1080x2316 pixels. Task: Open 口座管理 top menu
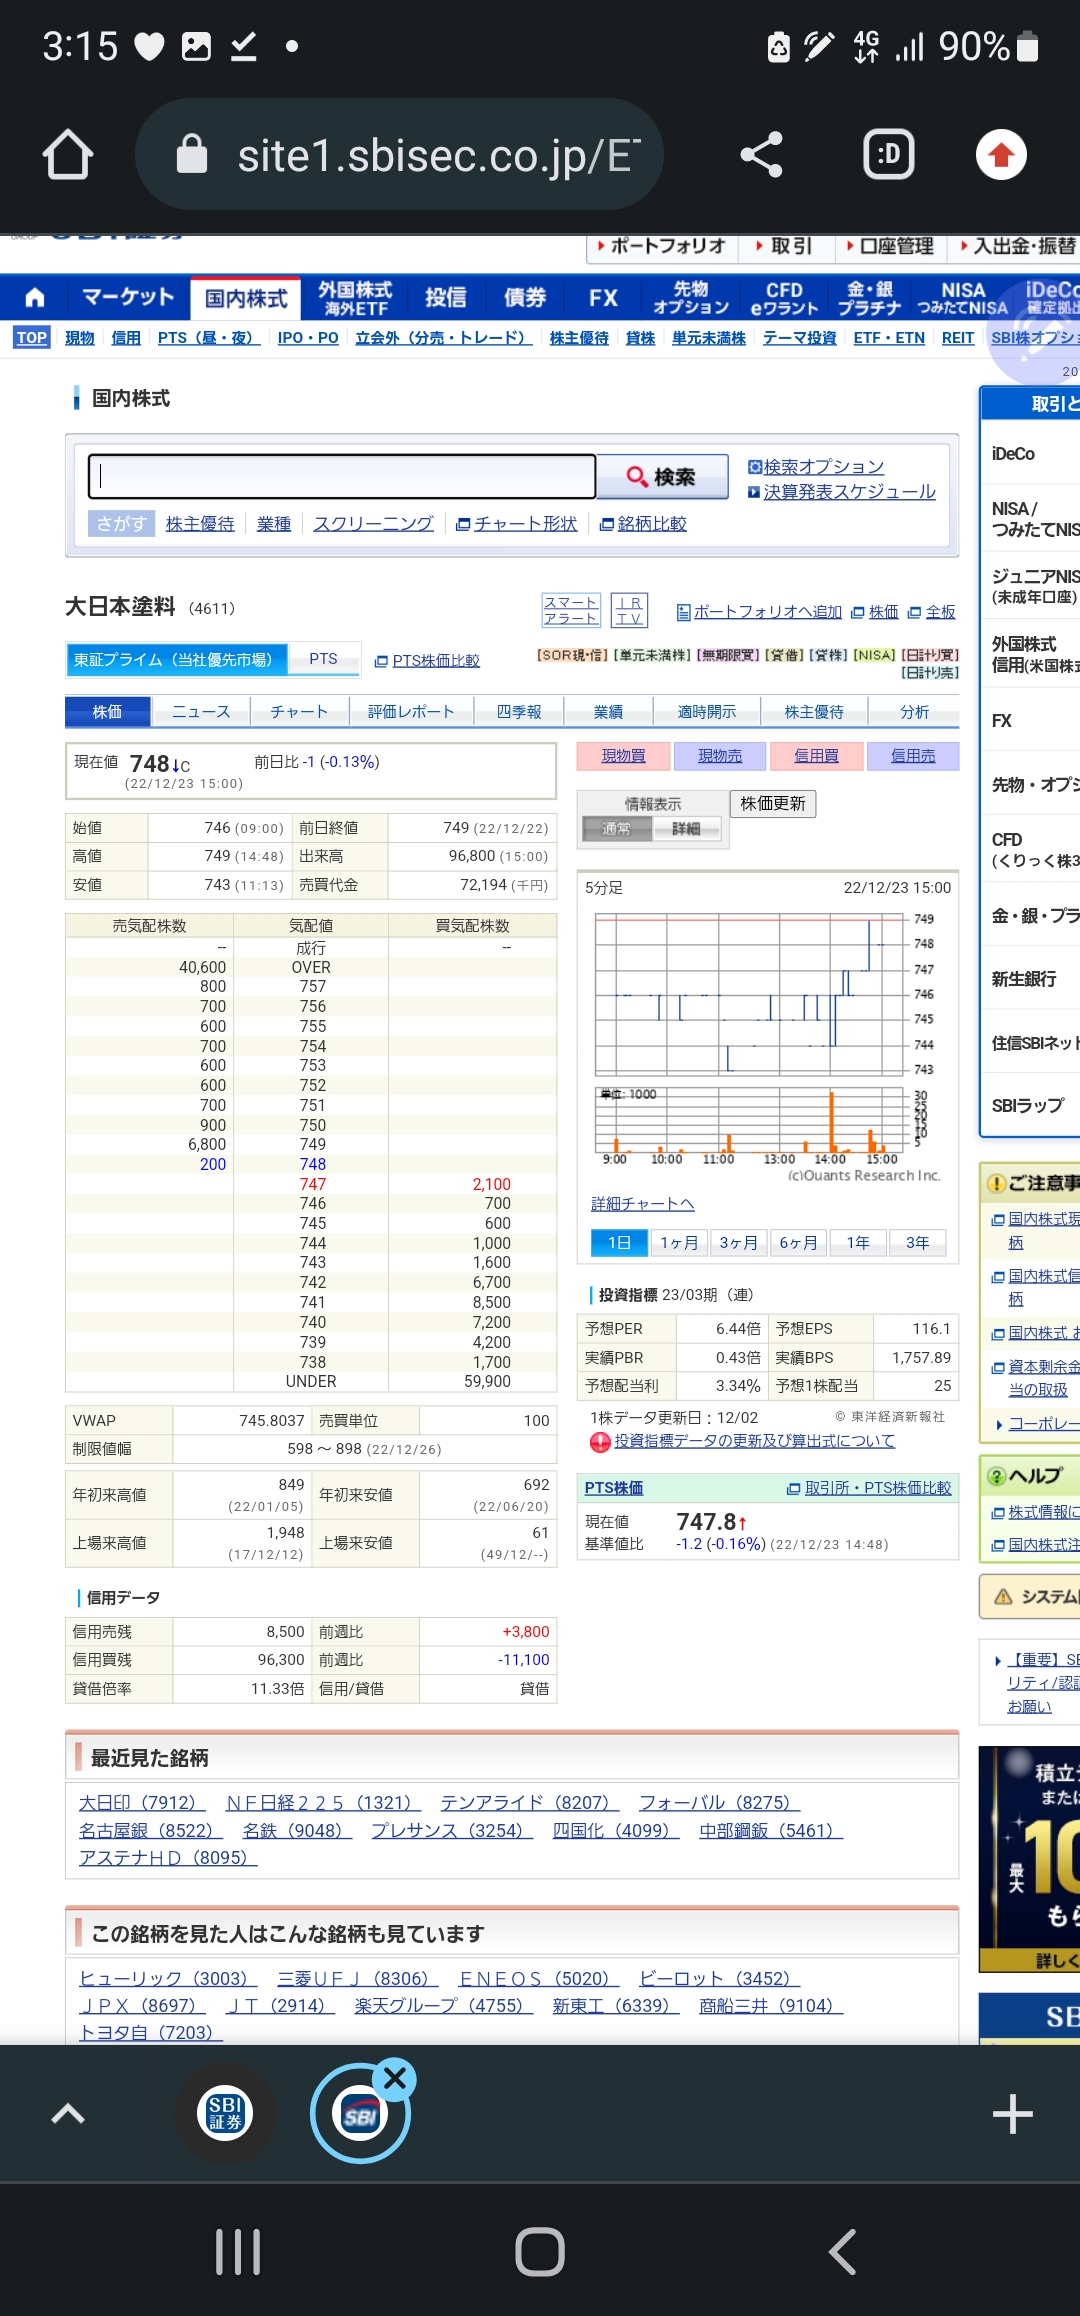(x=889, y=246)
